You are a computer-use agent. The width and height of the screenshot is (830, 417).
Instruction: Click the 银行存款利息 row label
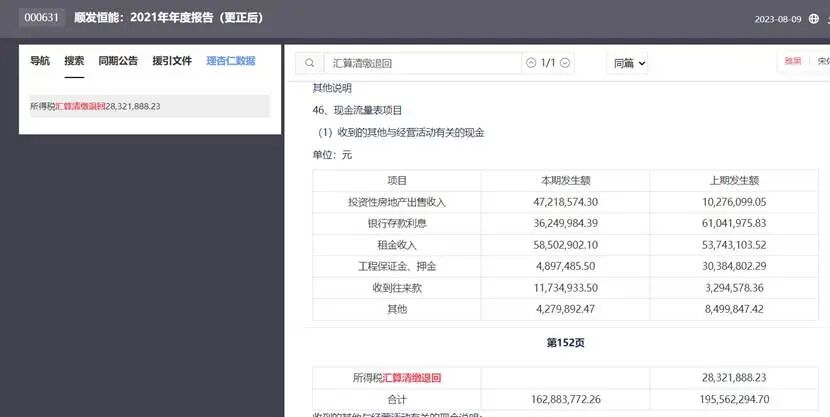click(397, 223)
